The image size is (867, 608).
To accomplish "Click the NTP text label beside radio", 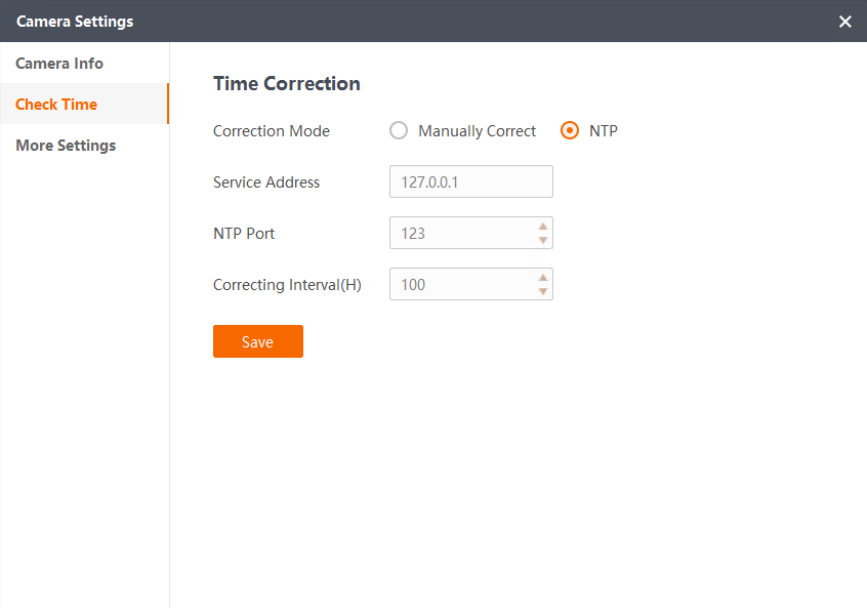I will 603,131.
